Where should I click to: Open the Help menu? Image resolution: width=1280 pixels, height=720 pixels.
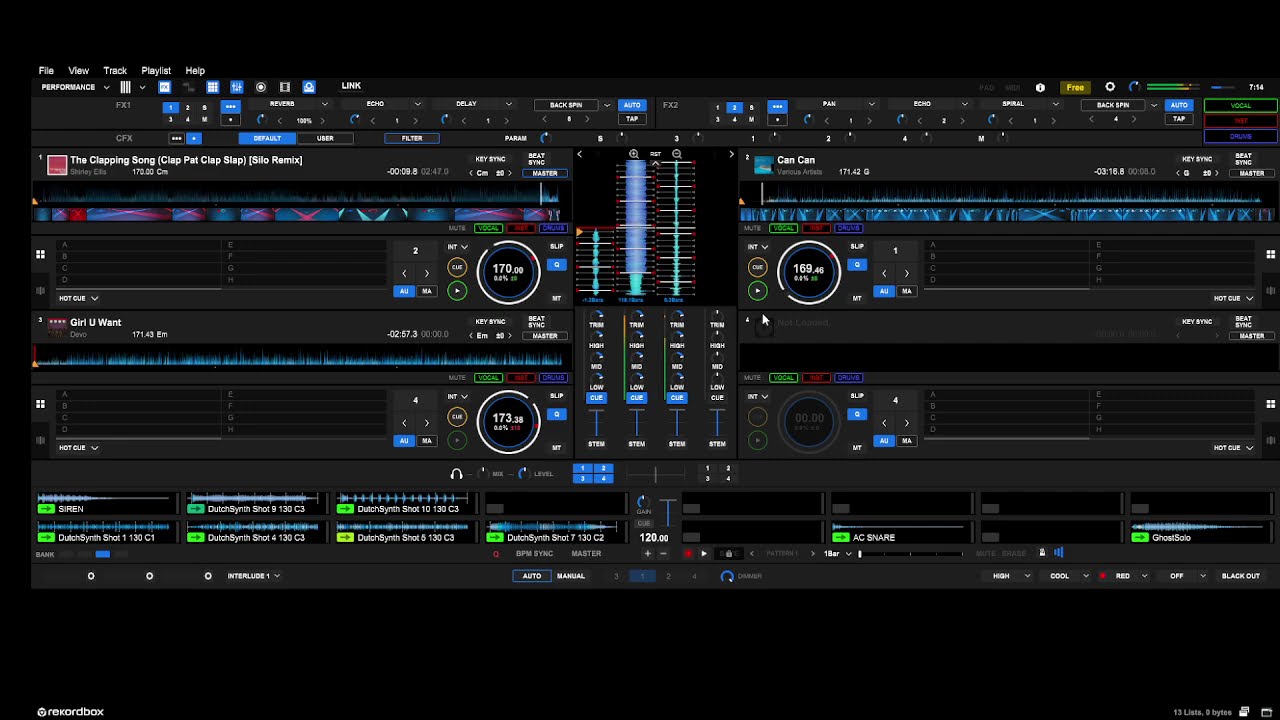point(195,71)
